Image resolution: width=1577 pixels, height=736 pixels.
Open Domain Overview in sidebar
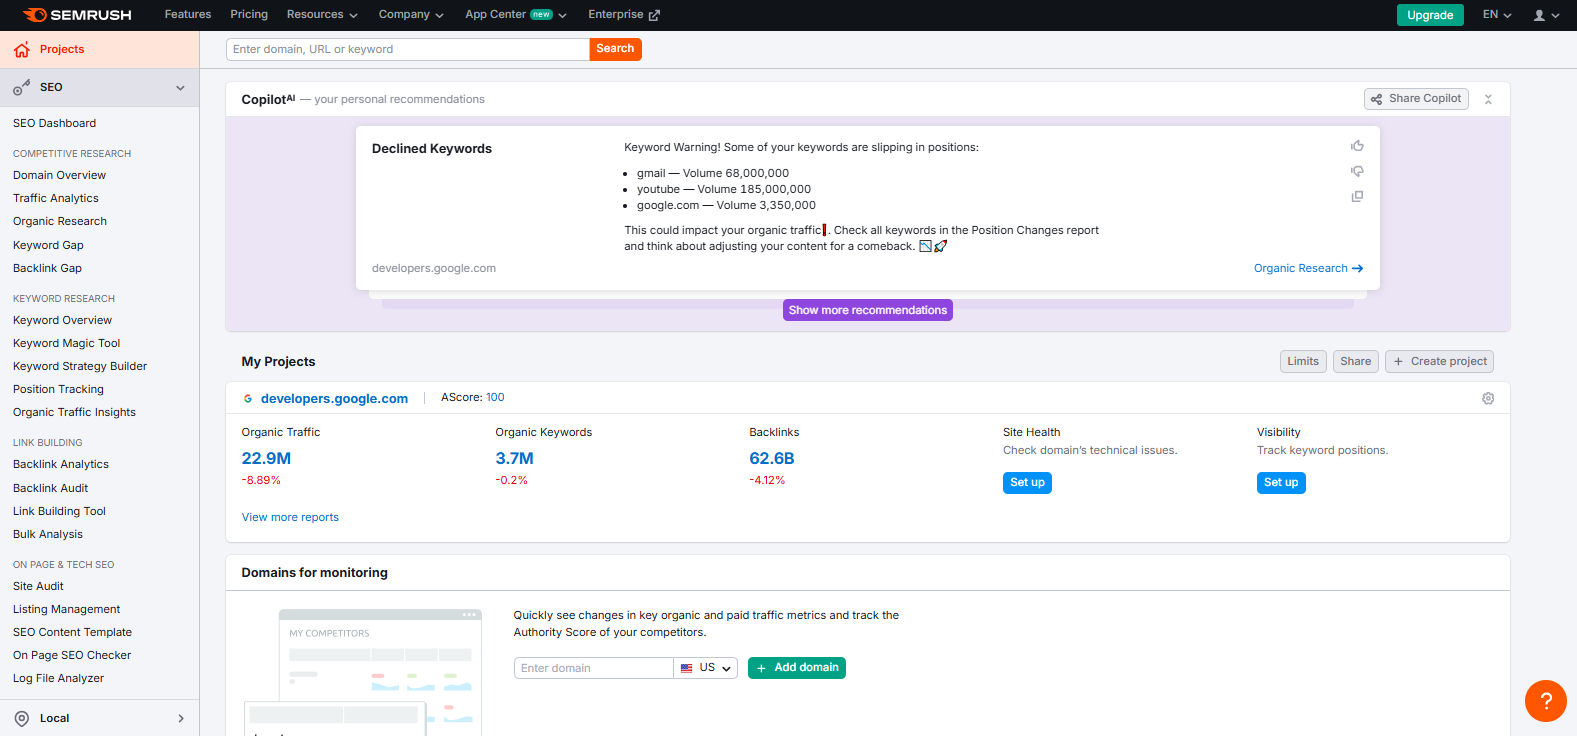59,175
